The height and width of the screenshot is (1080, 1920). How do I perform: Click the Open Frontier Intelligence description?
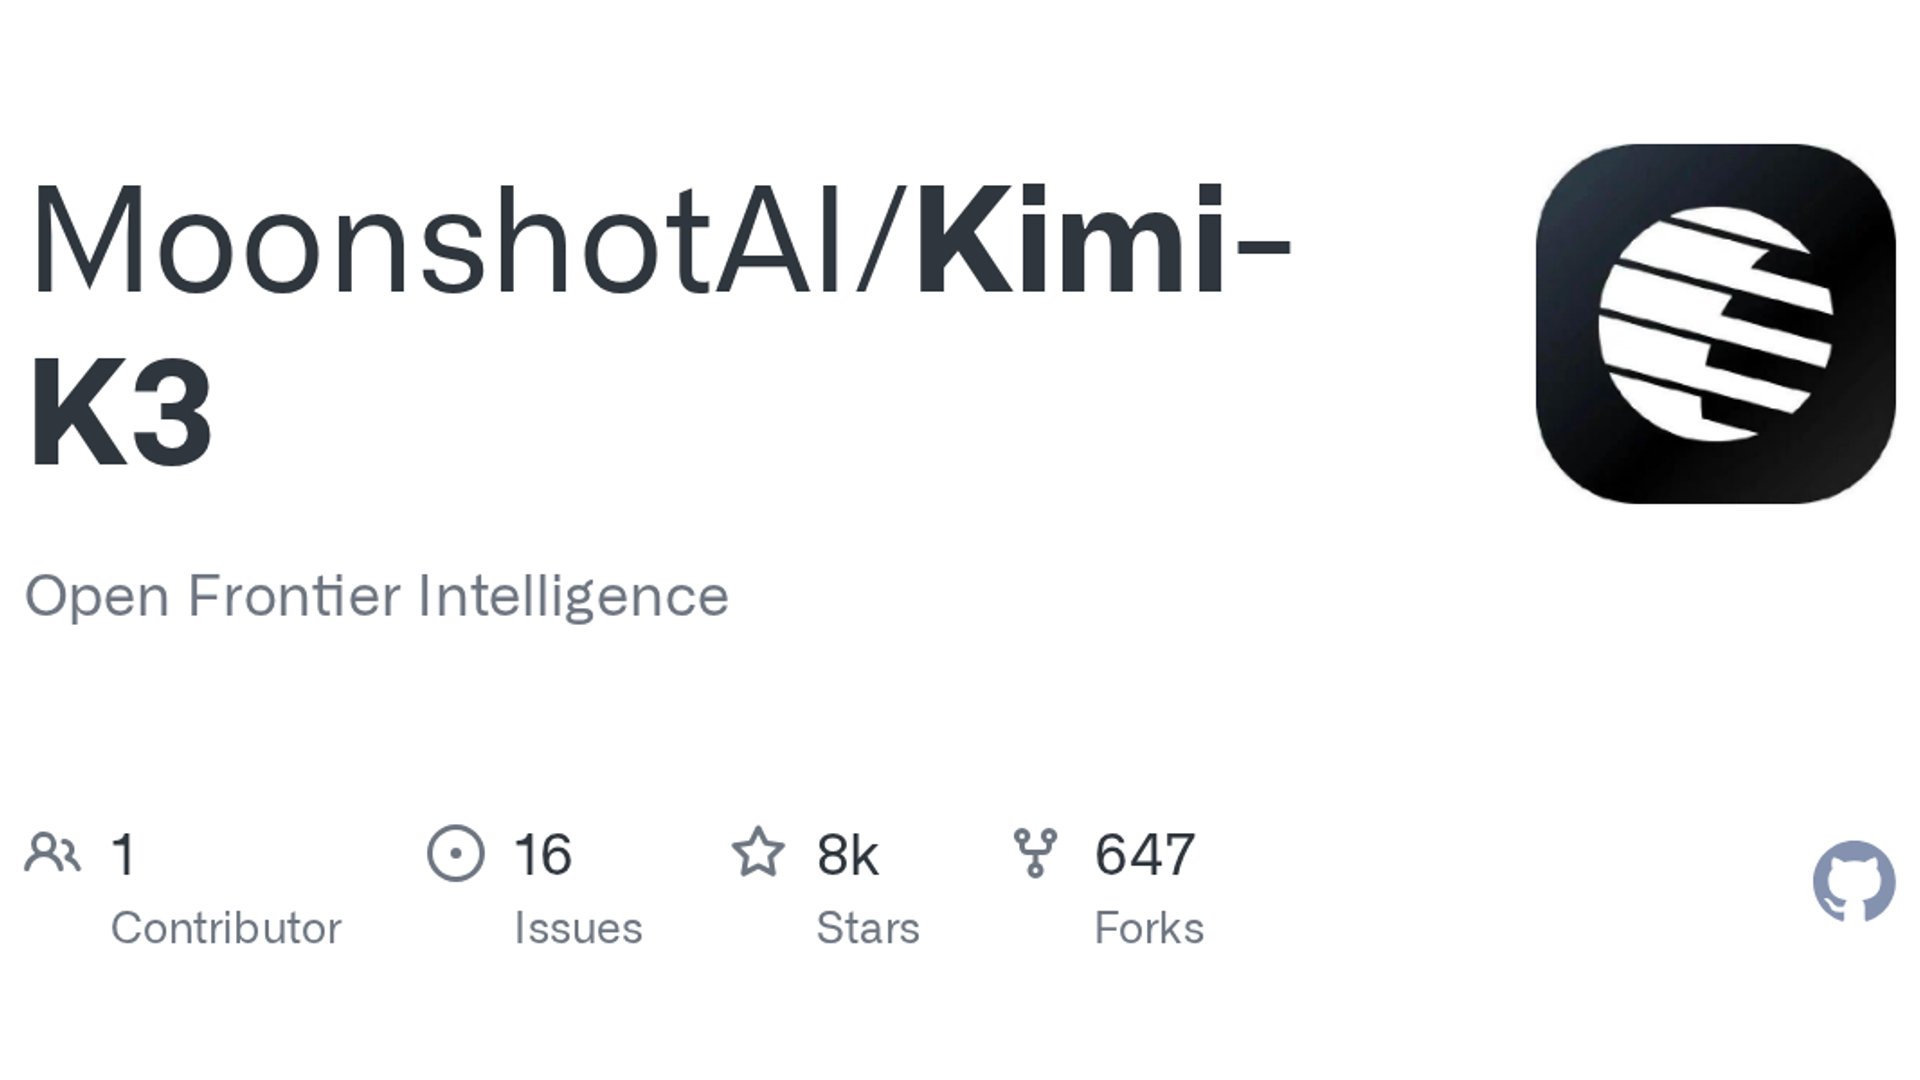pos(376,597)
